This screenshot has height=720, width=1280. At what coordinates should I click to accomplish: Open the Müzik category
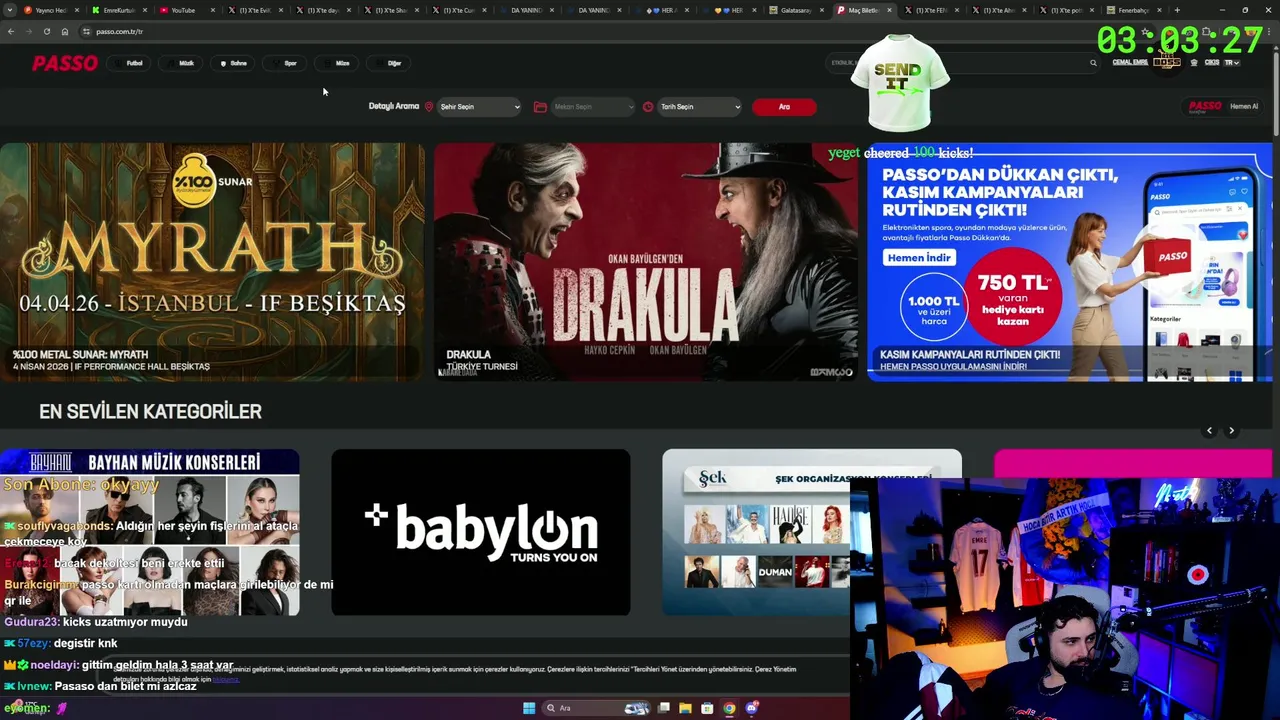[182, 63]
